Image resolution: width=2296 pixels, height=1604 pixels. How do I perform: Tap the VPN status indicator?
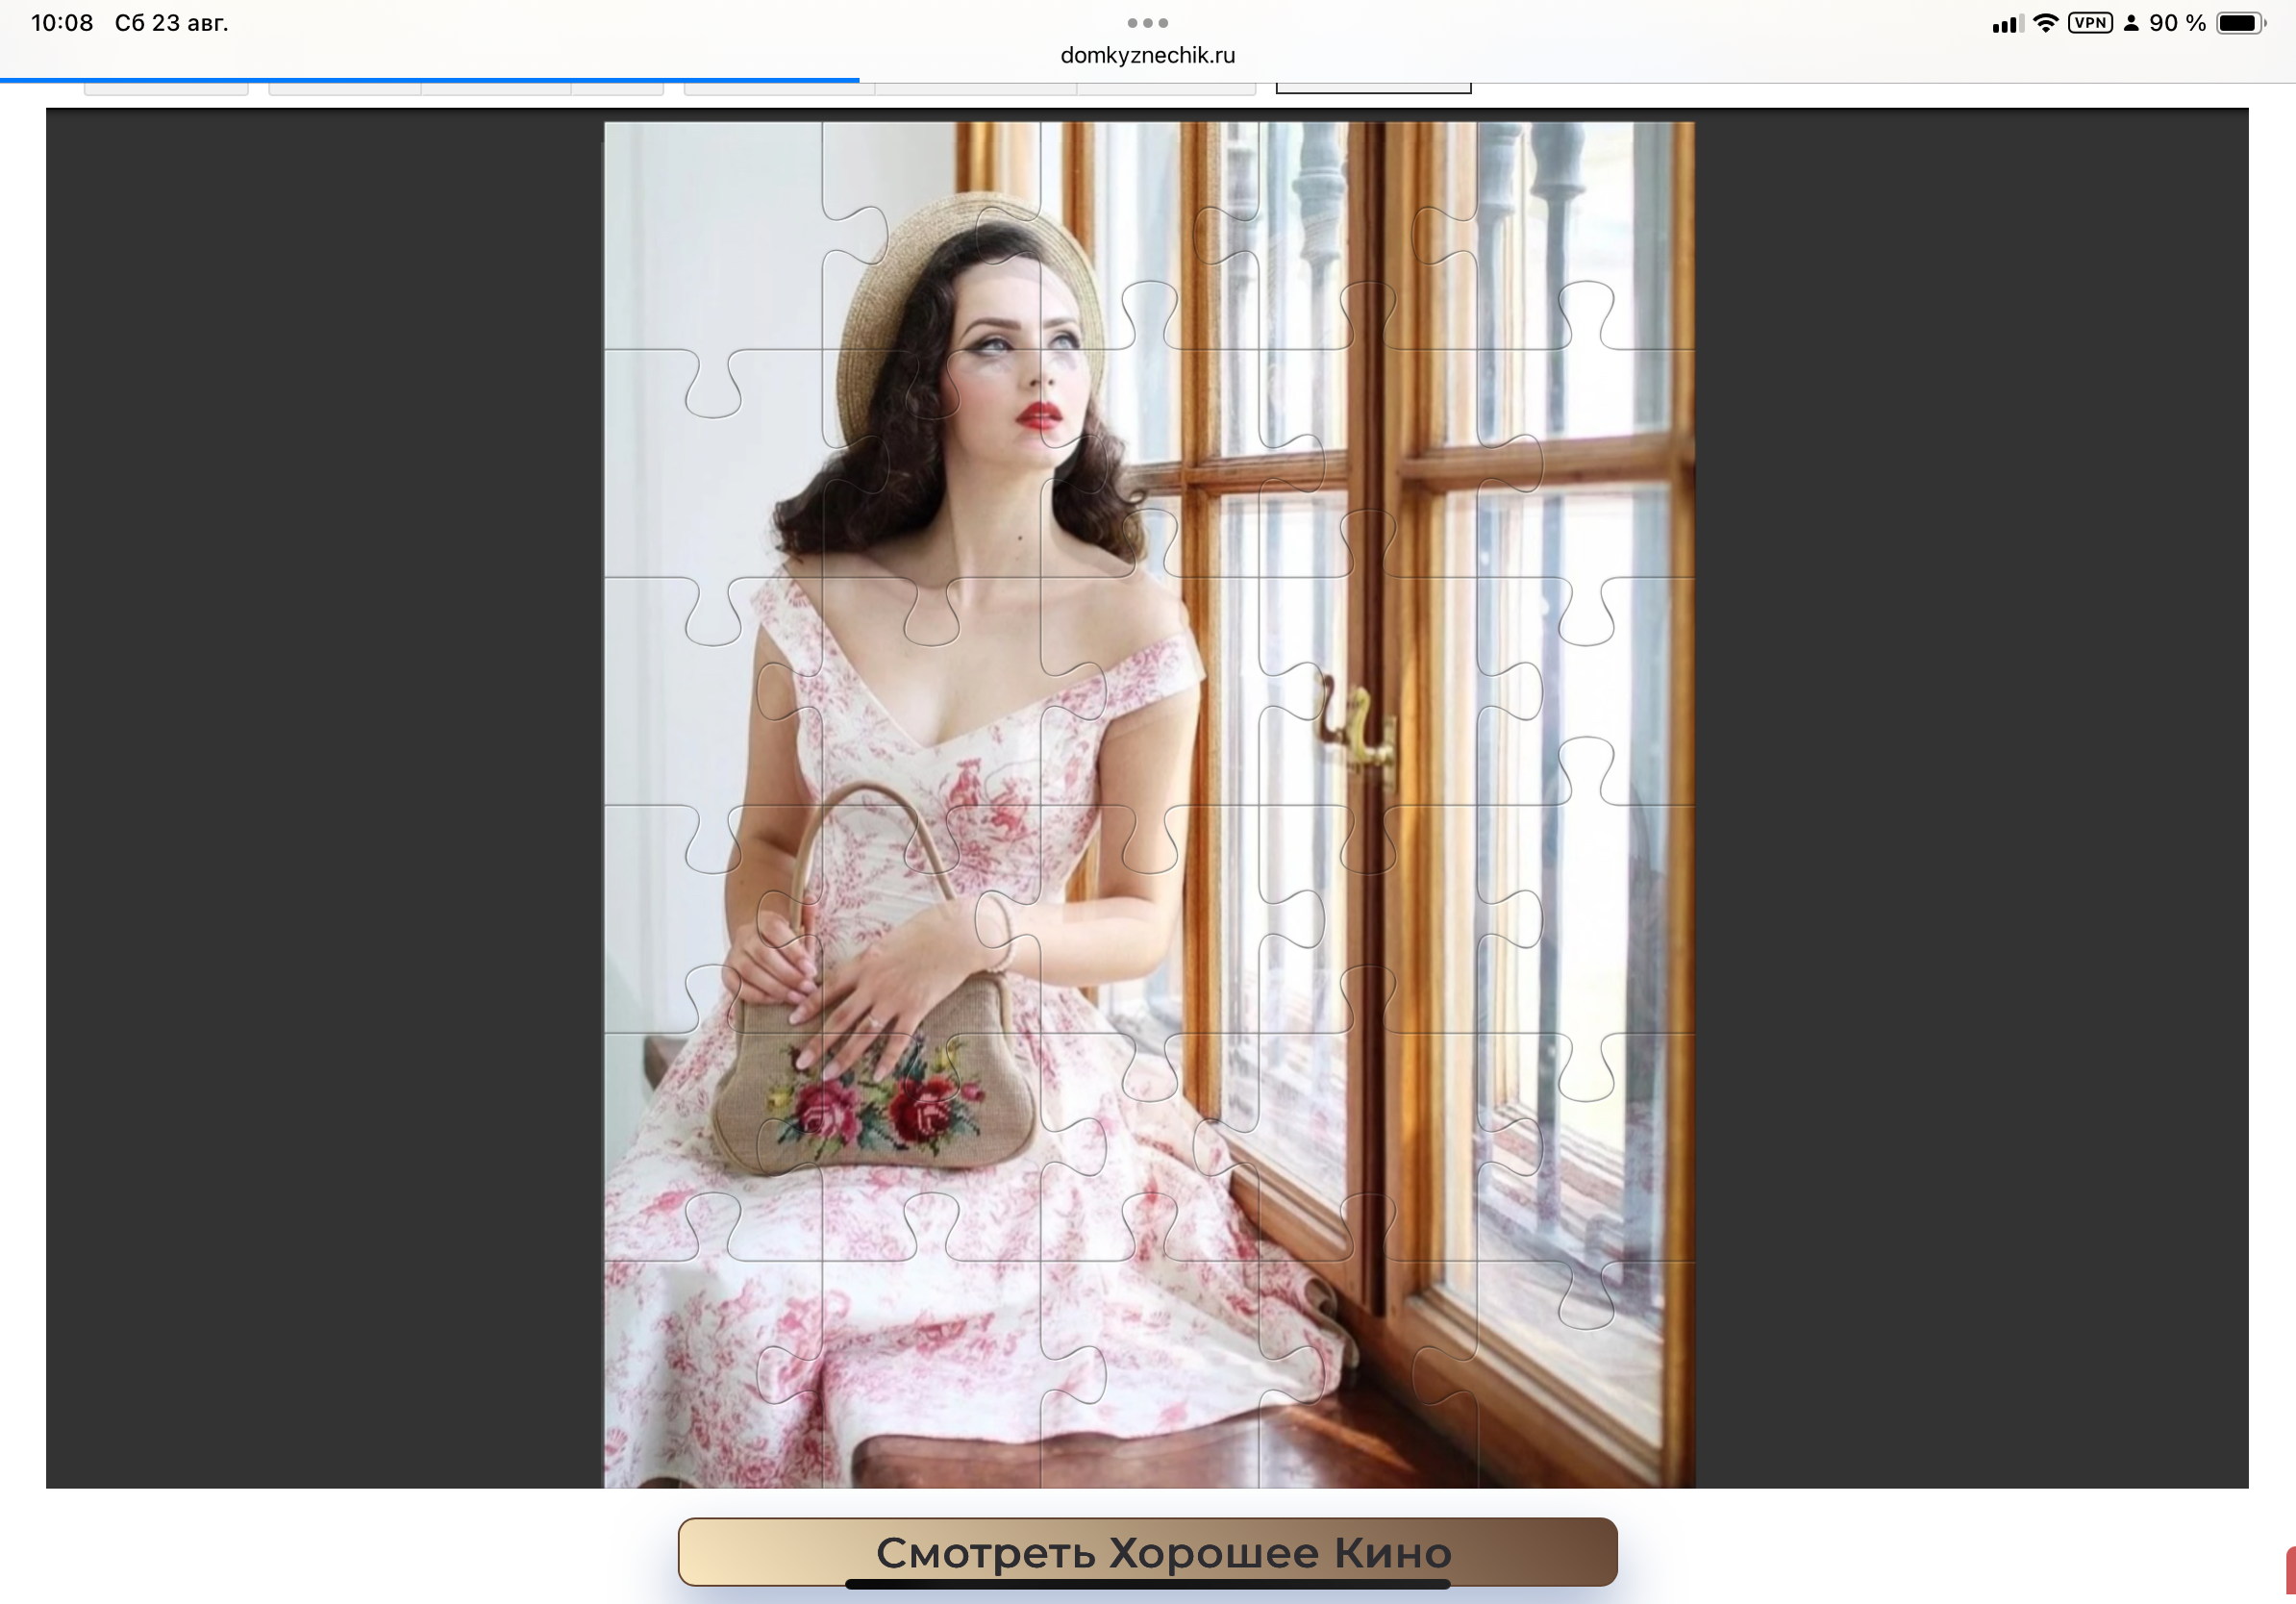[2090, 23]
